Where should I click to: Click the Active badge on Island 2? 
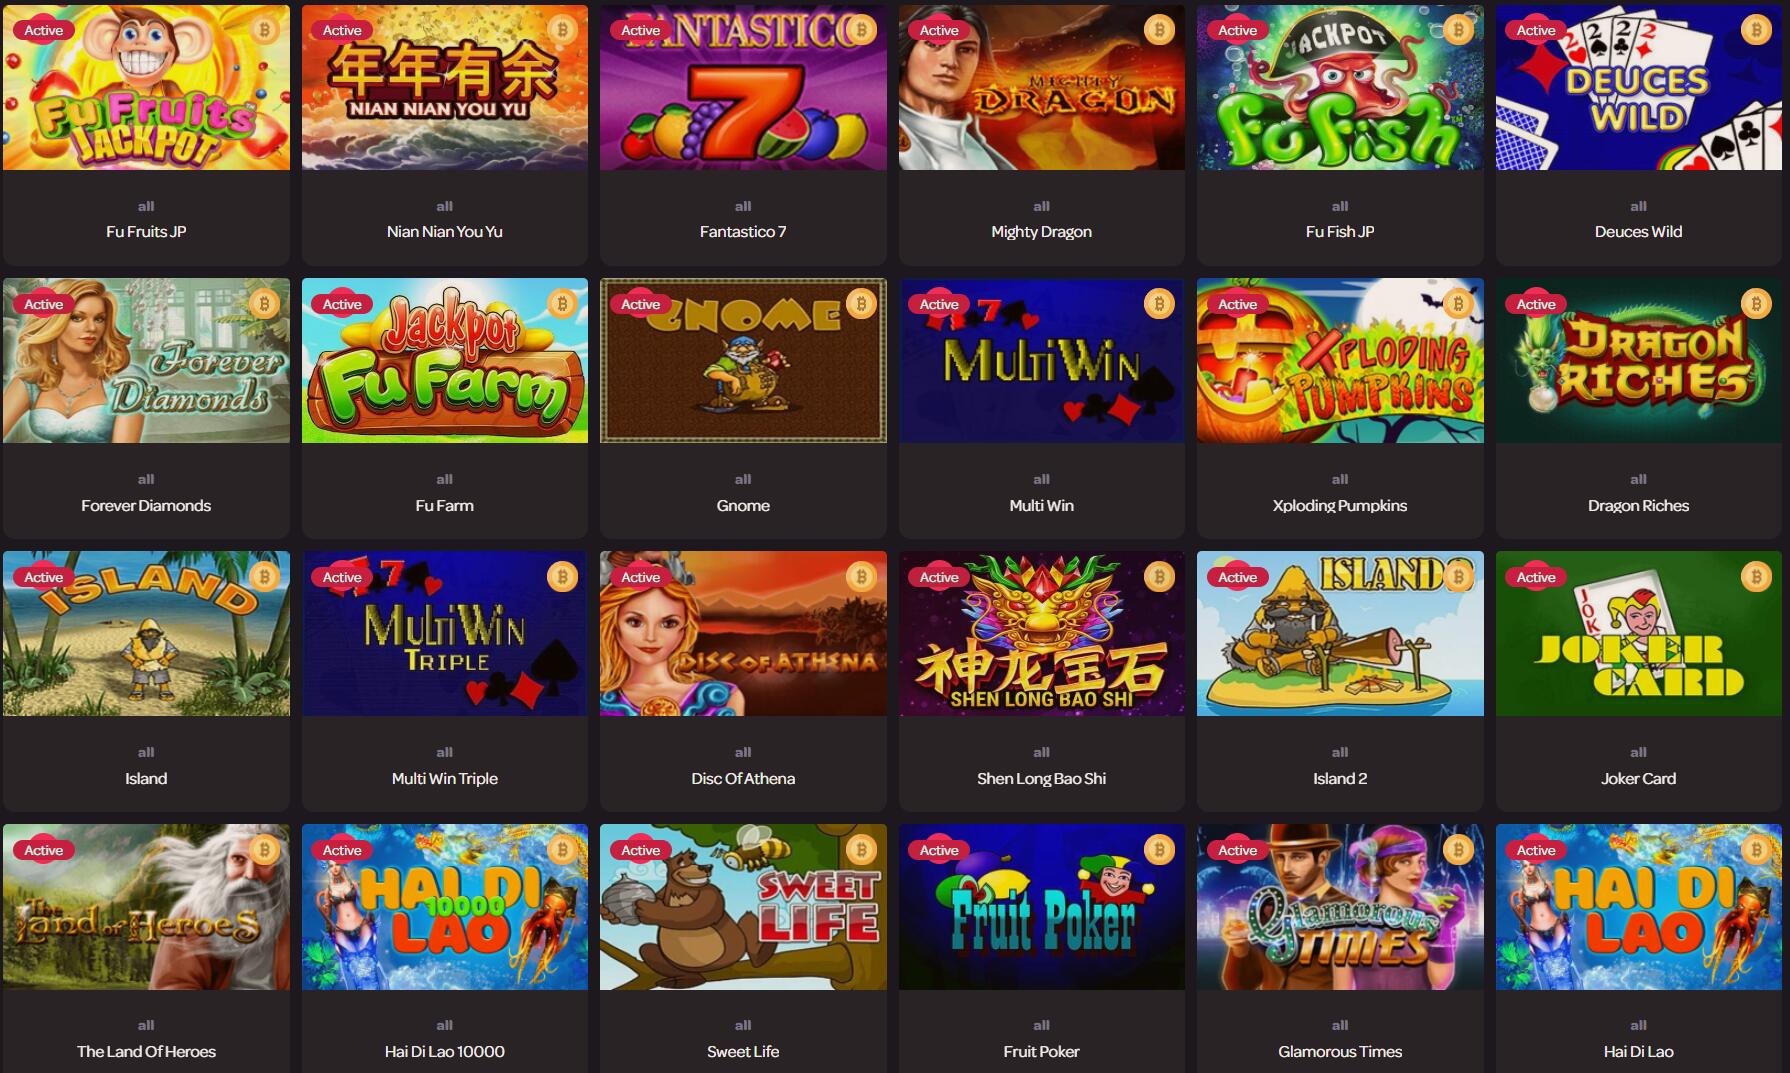pyautogui.click(x=1237, y=577)
